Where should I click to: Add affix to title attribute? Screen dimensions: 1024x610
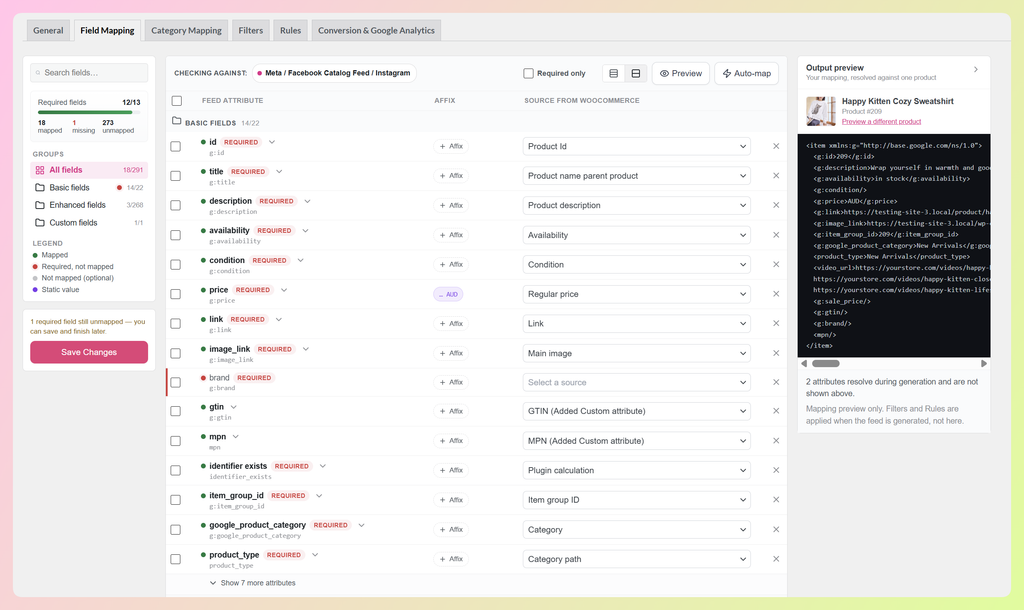pos(451,176)
